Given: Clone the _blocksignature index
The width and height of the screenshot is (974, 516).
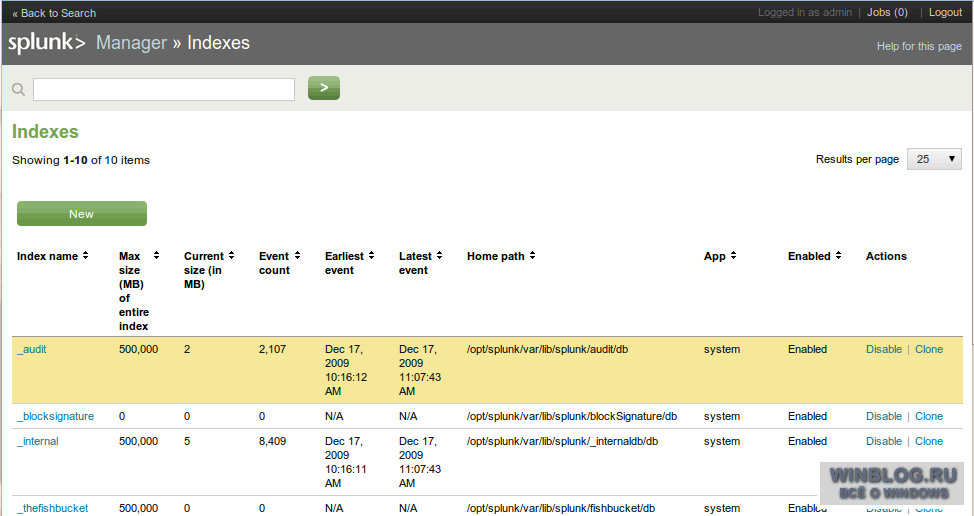Looking at the screenshot, I should (x=929, y=416).
